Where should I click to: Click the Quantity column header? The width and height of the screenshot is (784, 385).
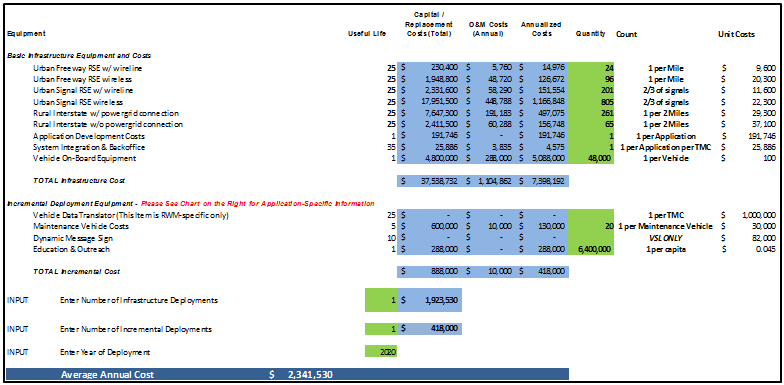click(x=591, y=34)
